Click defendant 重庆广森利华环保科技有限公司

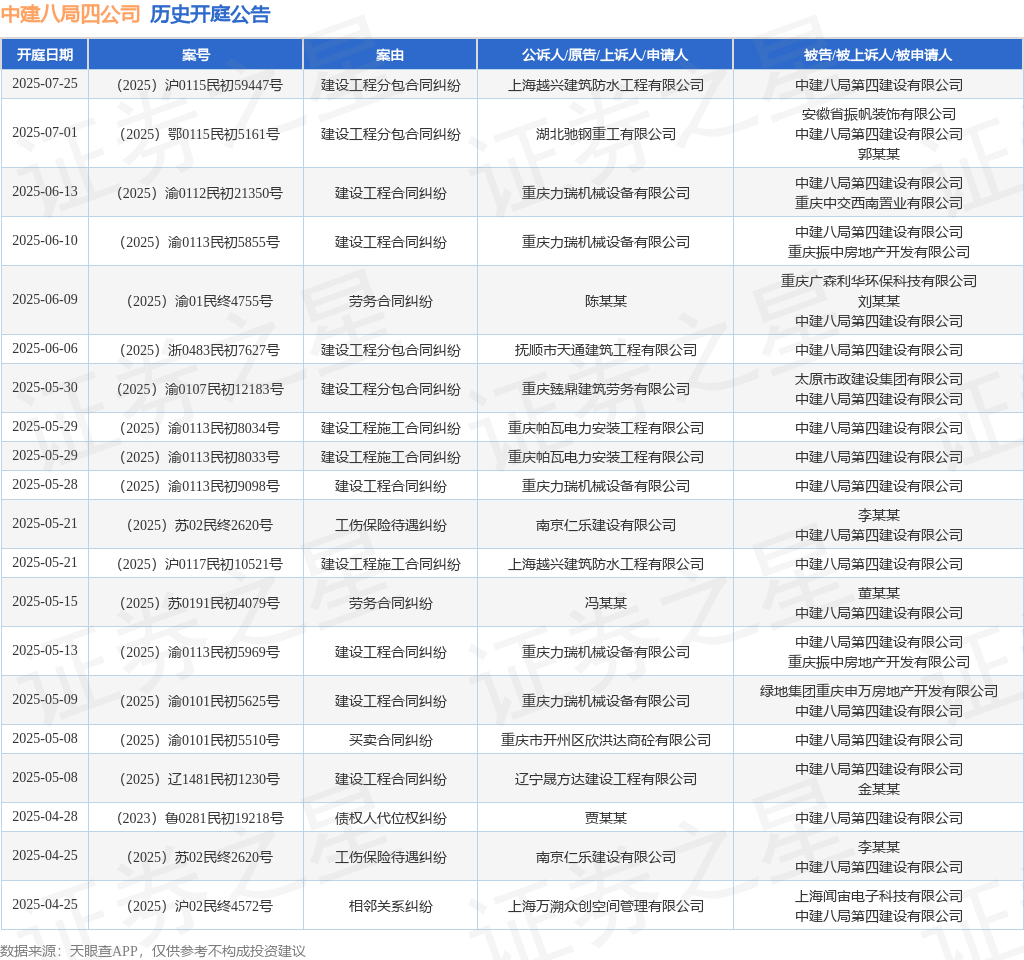coord(878,281)
